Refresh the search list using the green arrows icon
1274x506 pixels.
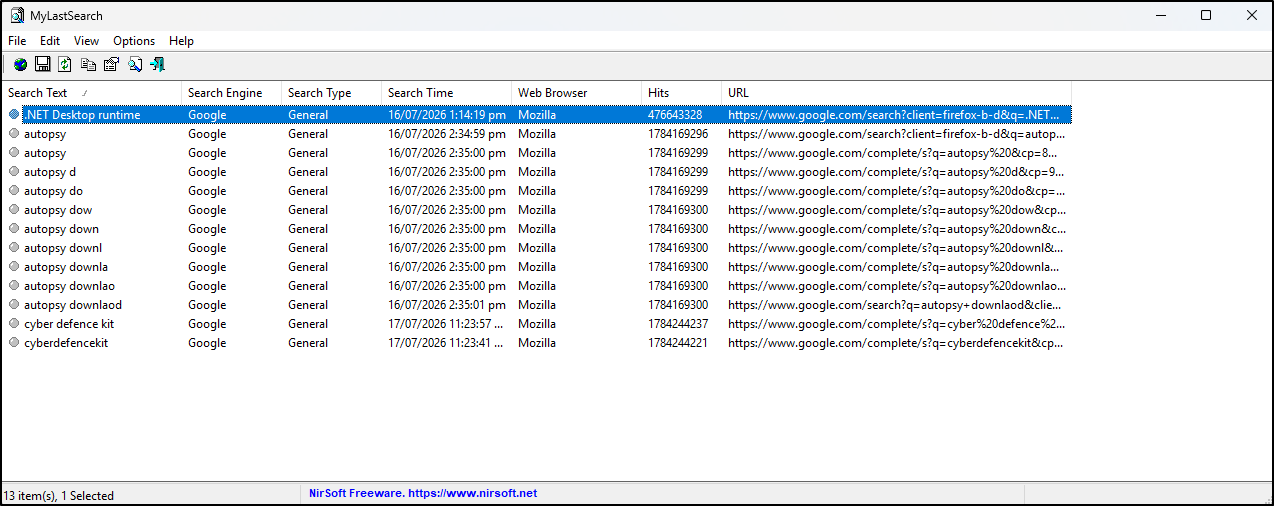[x=65, y=64]
